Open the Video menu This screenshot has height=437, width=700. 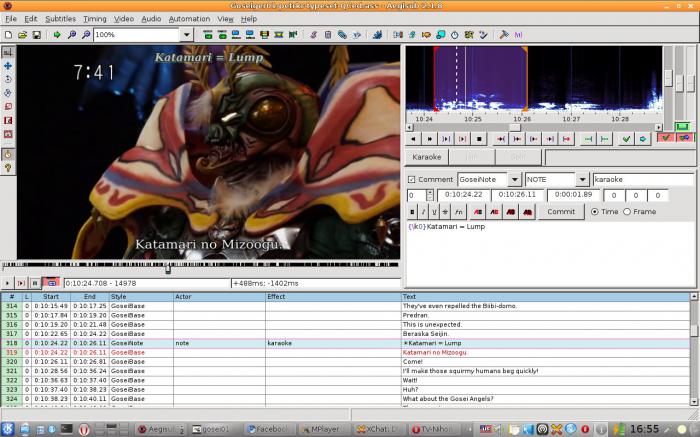pos(124,19)
